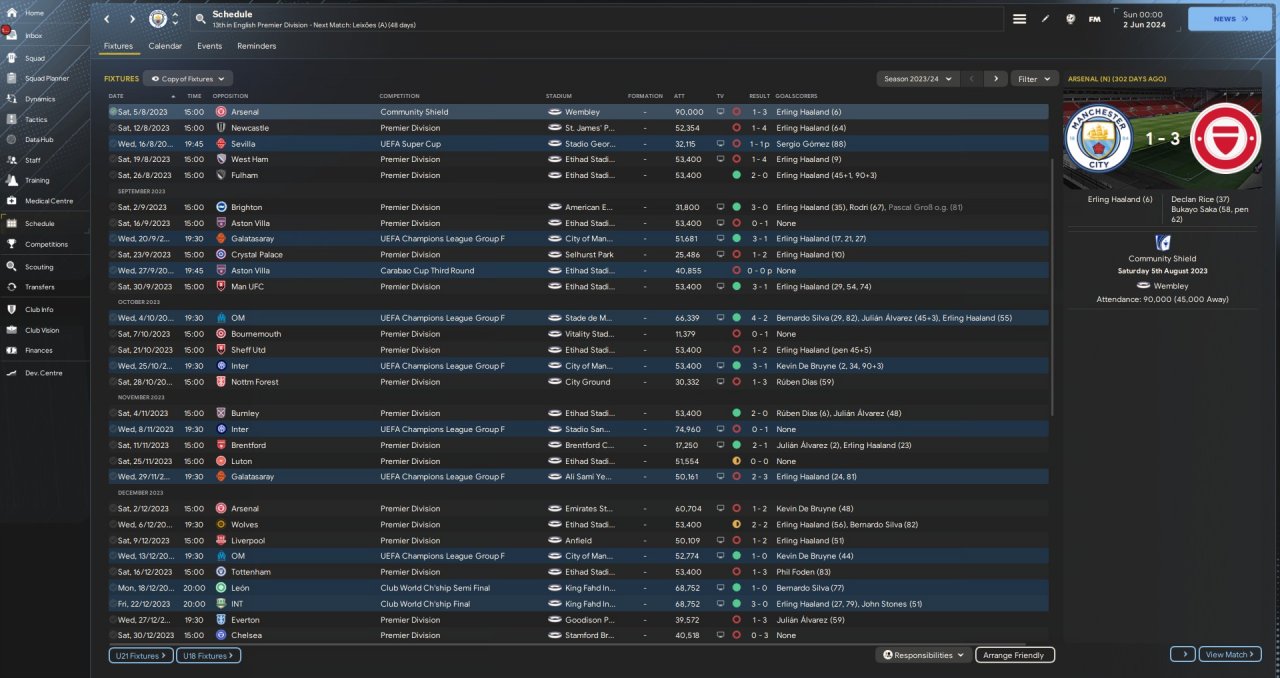Toggle the row selector for Sat, 4/11/2023 Burnley
Viewport: 1280px width, 678px height.
click(113, 413)
